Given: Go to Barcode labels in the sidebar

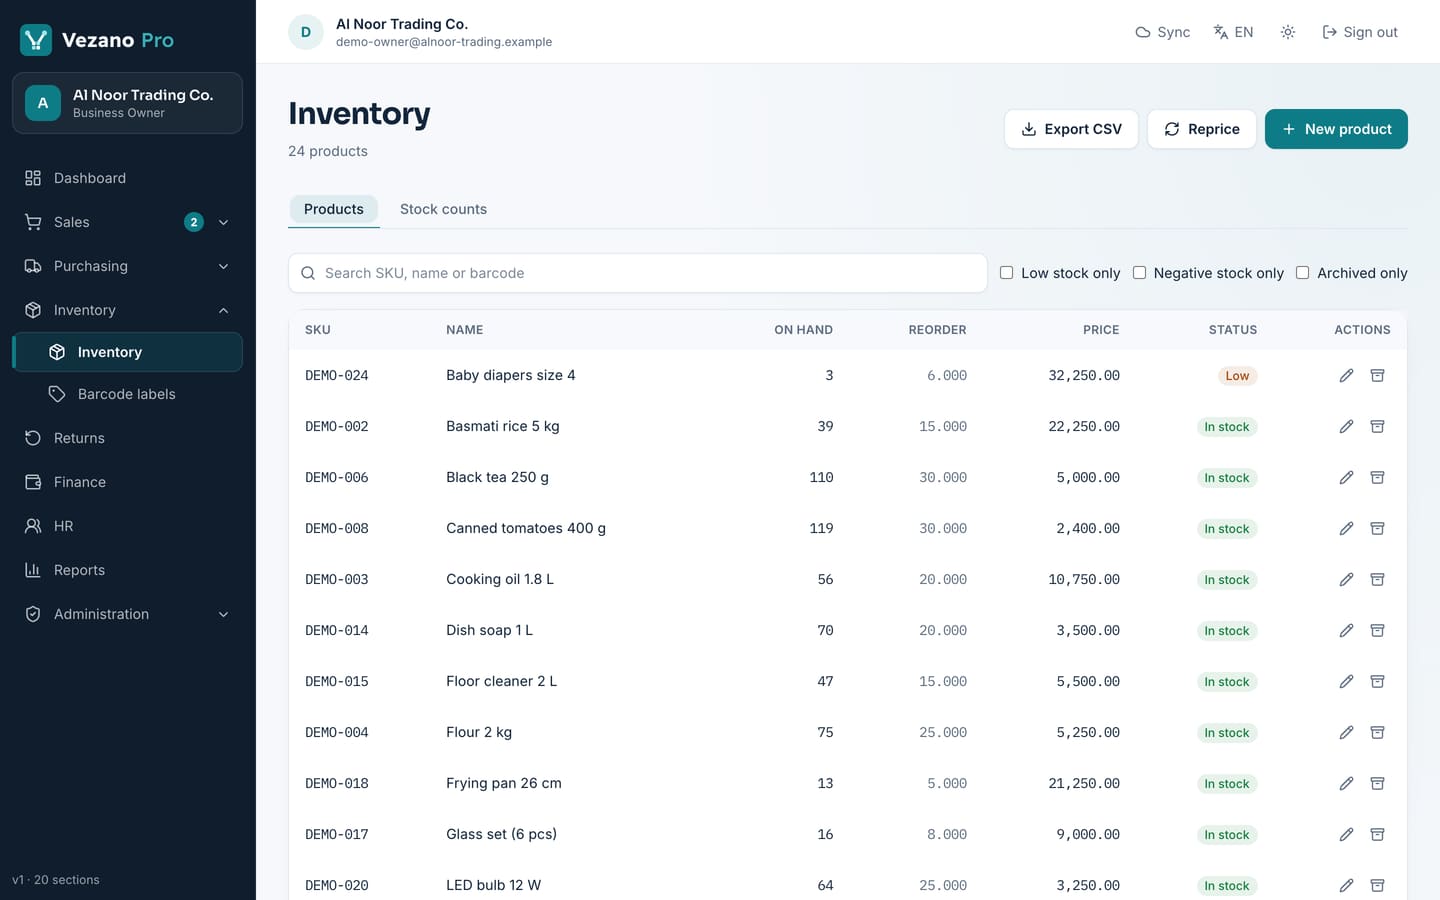Looking at the screenshot, I should pyautogui.click(x=127, y=394).
